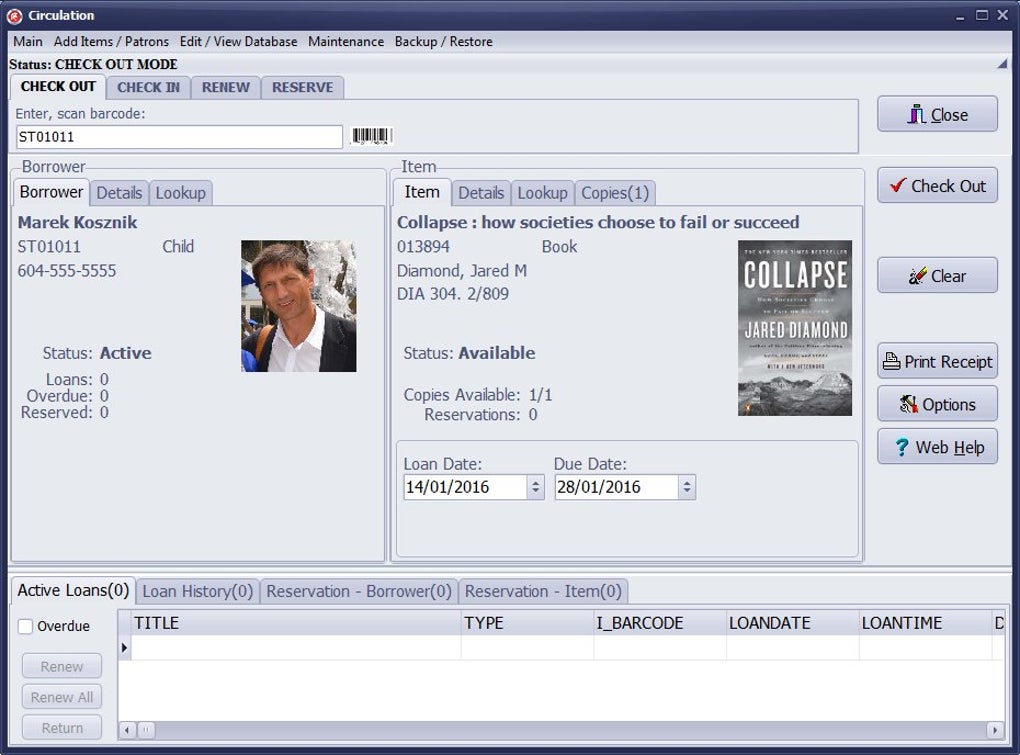
Task: Click the row indicator arrow in loans grid
Action: tap(124, 648)
